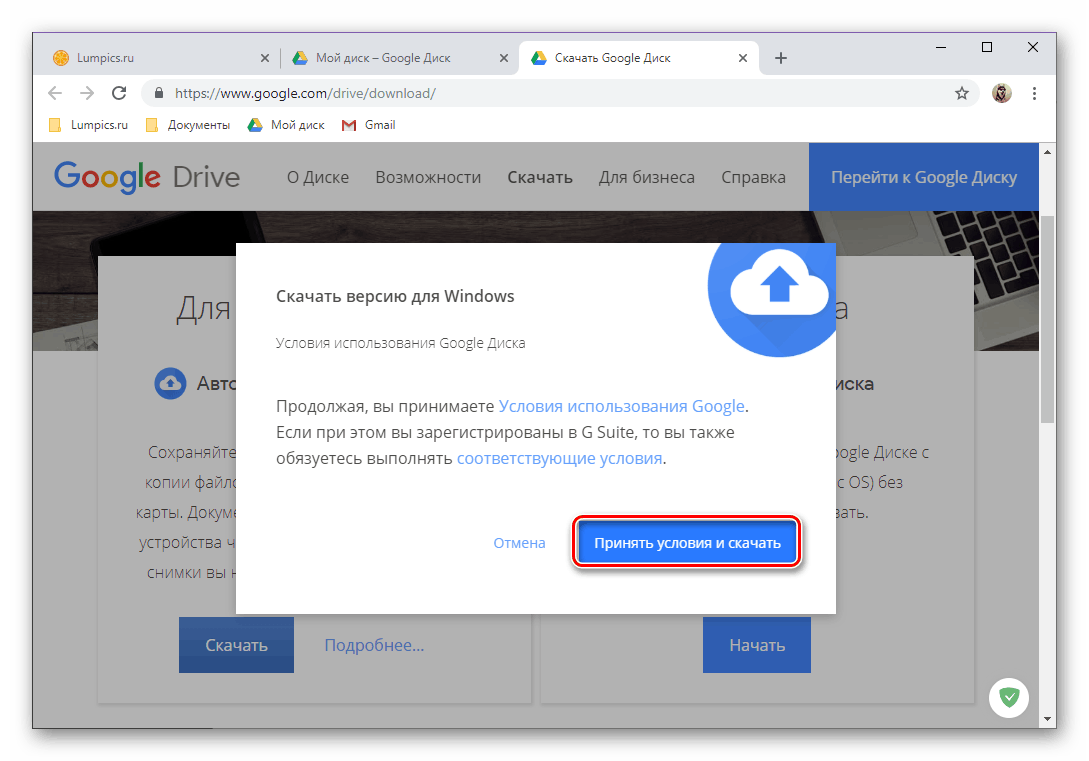This screenshot has width=1089, height=761.
Task: Click the green shield security badge
Action: coord(1009,697)
